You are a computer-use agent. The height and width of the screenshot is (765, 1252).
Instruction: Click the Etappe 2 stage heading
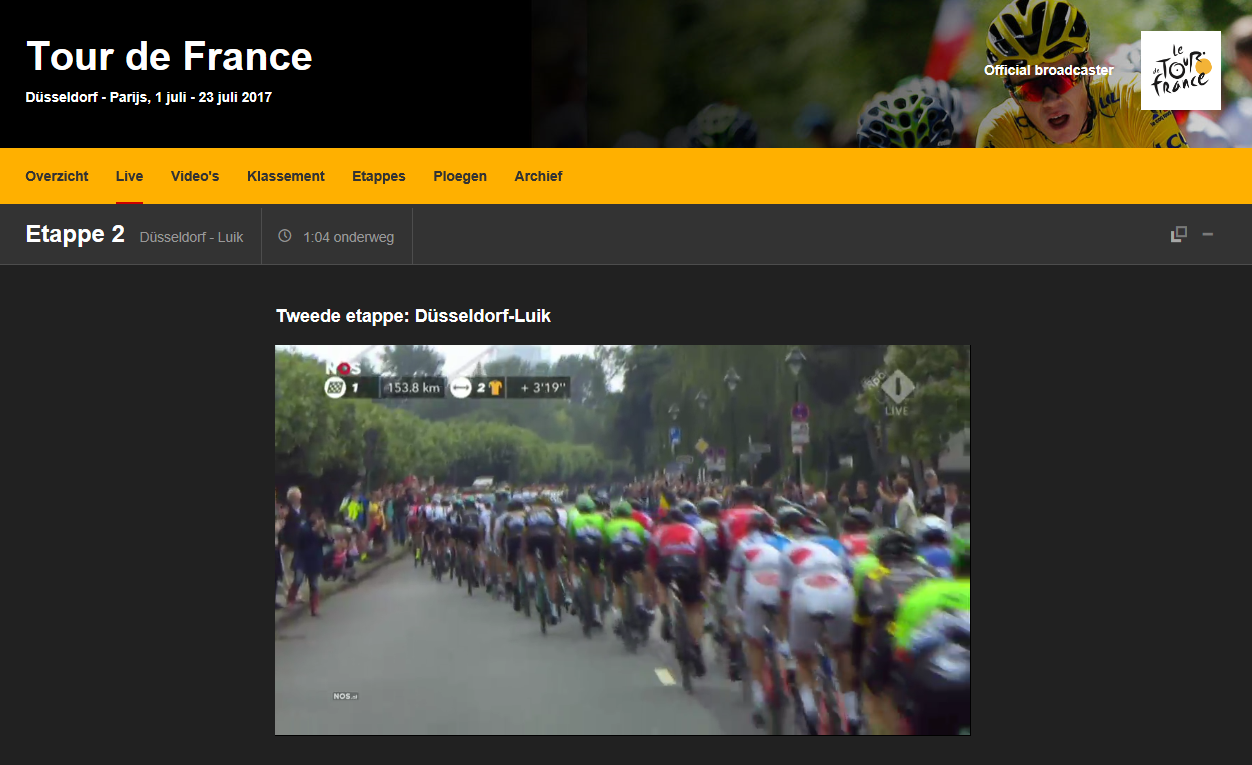click(75, 235)
